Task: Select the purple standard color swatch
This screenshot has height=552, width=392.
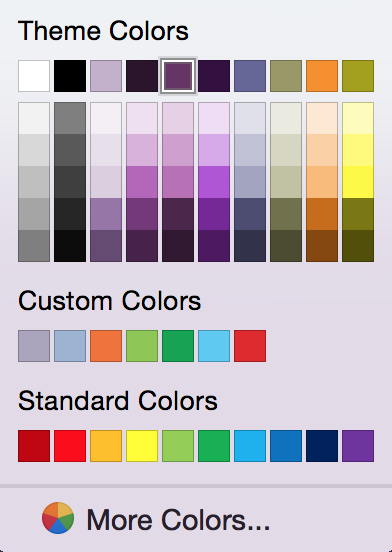Action: pos(358,446)
